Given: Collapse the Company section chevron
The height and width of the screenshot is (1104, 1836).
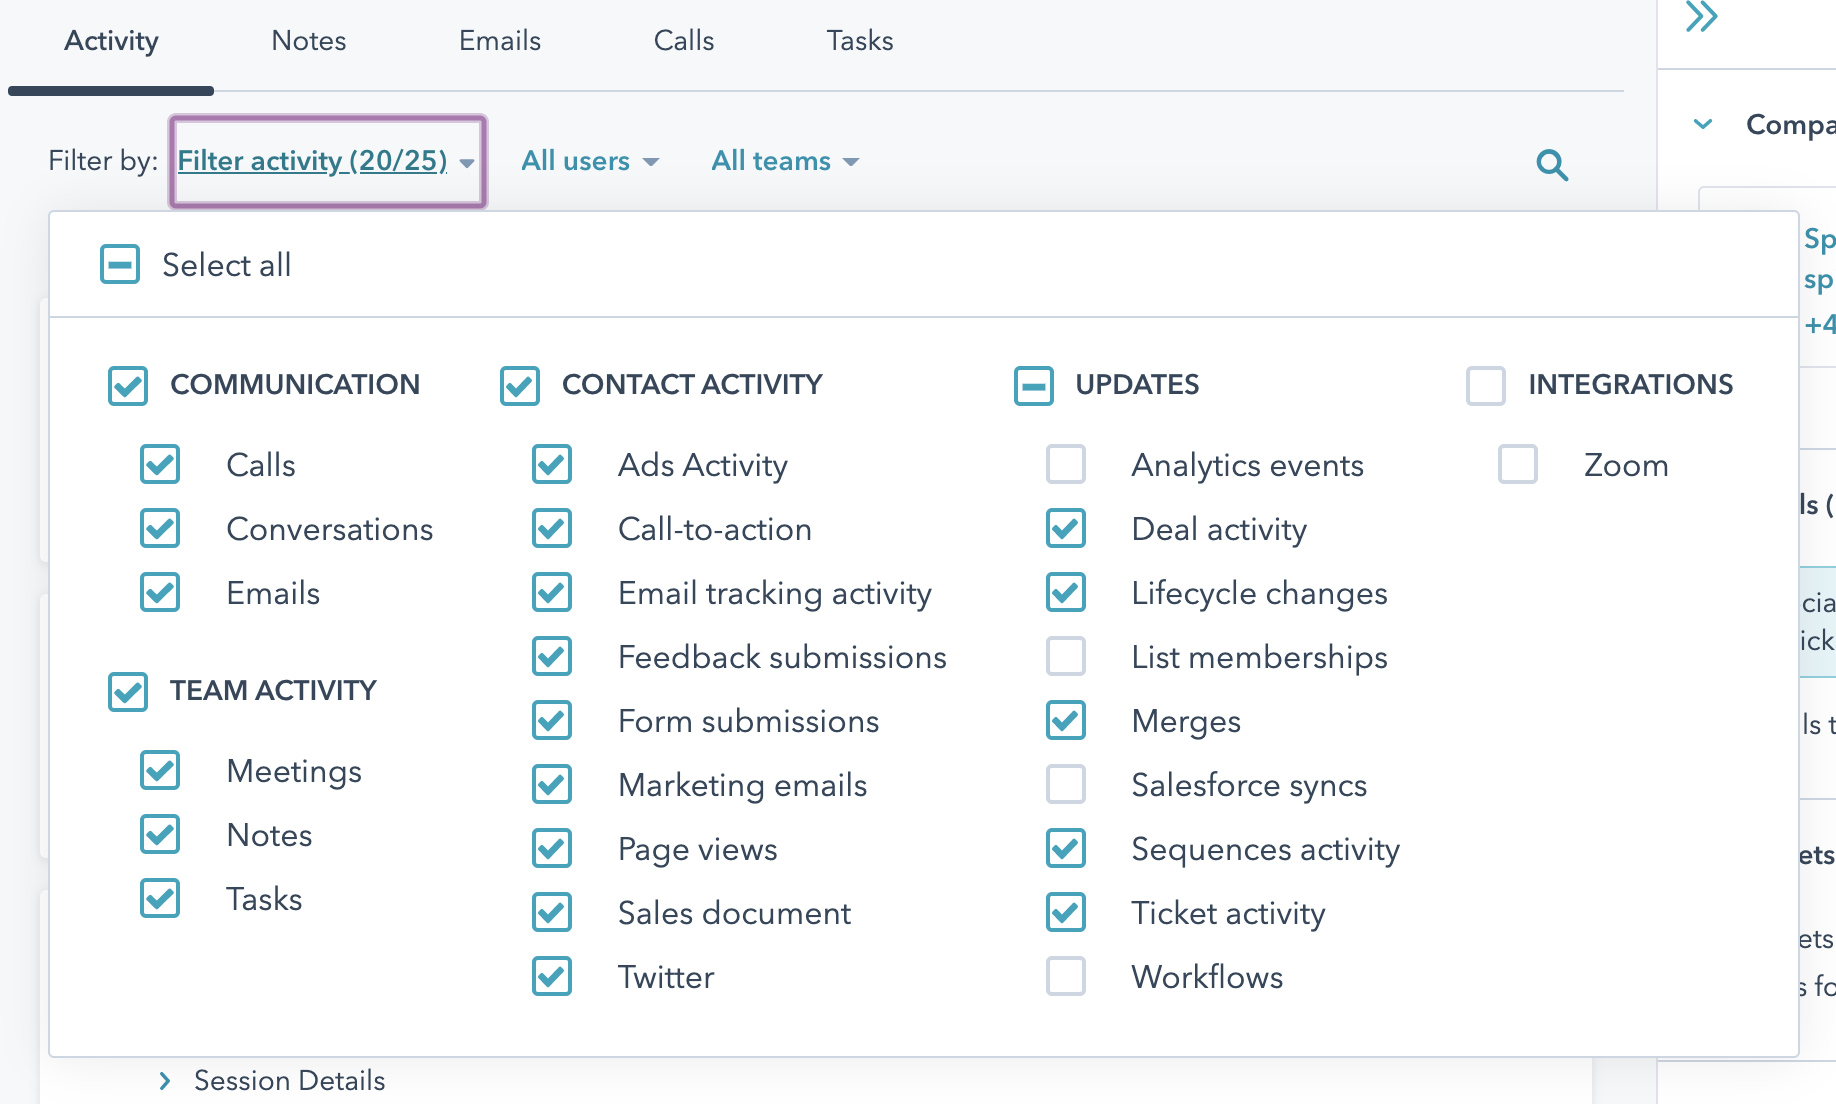Looking at the screenshot, I should point(1703,125).
